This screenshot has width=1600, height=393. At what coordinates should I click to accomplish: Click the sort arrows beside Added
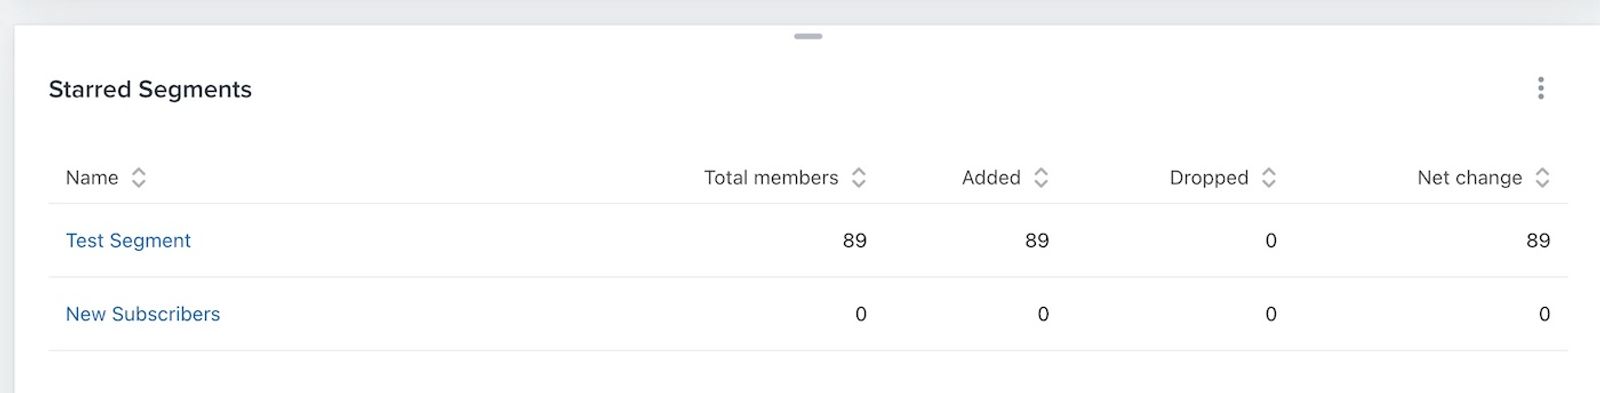[1041, 178]
